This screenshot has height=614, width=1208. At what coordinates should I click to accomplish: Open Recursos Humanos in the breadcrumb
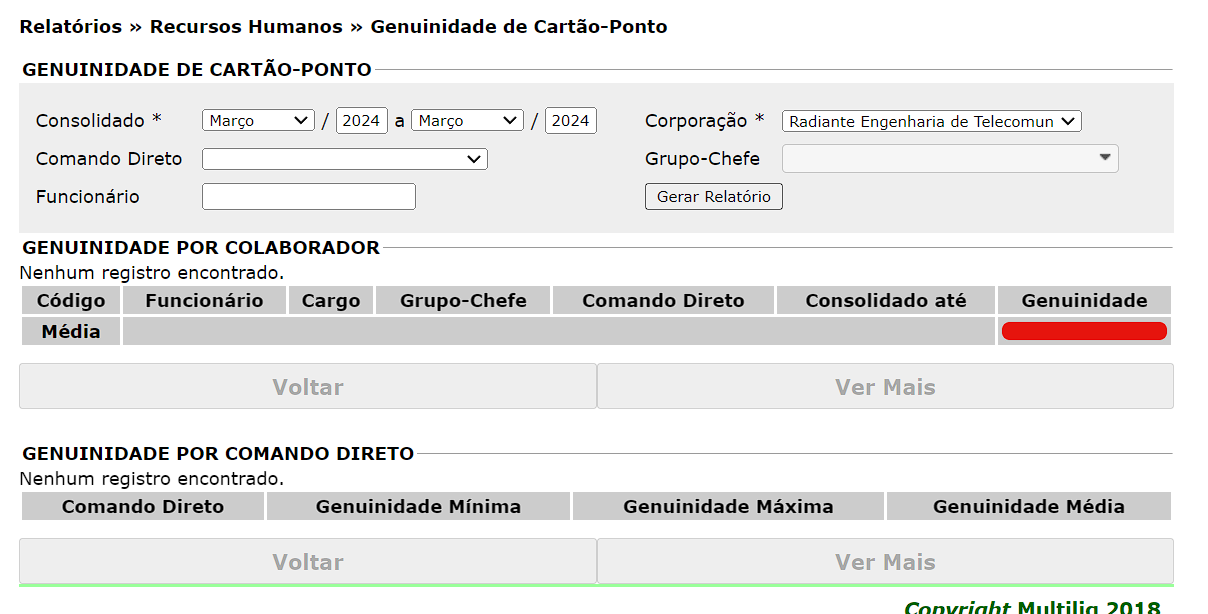[246, 27]
